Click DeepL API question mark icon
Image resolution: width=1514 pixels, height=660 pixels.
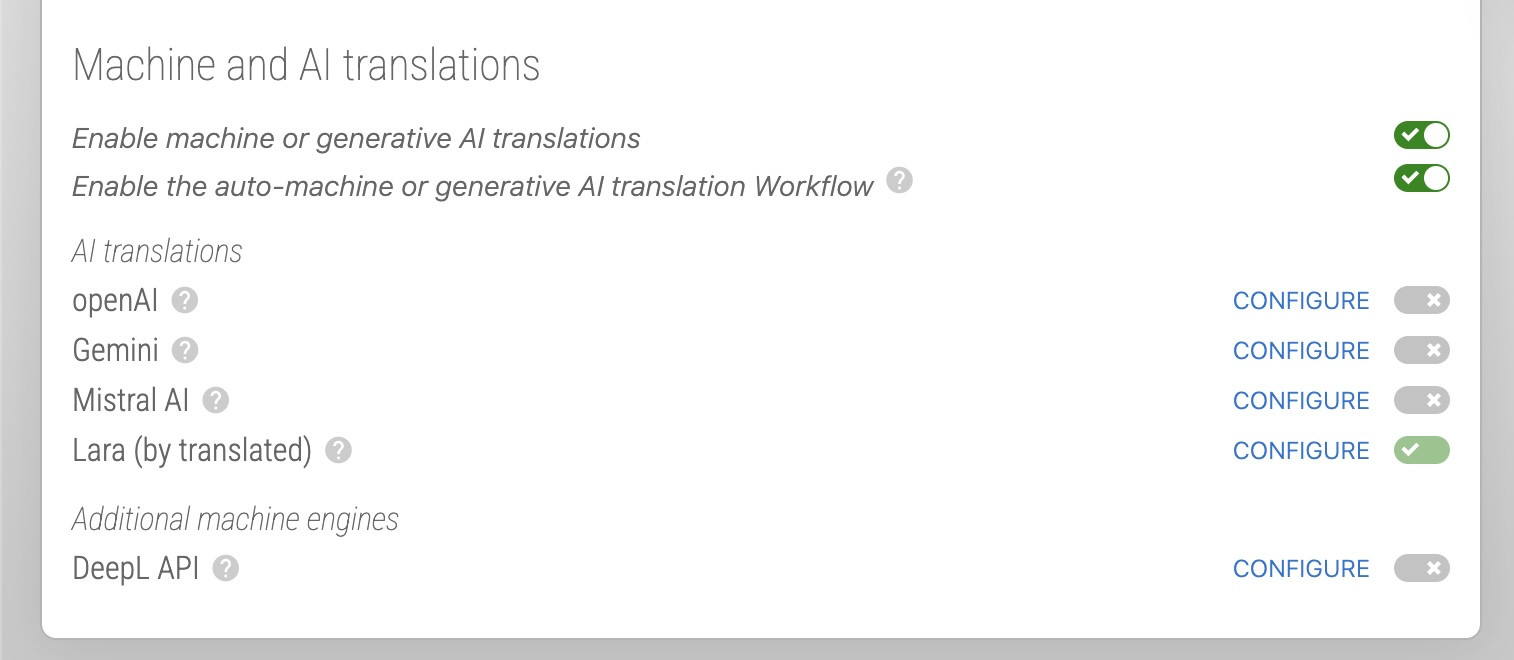coord(226,568)
